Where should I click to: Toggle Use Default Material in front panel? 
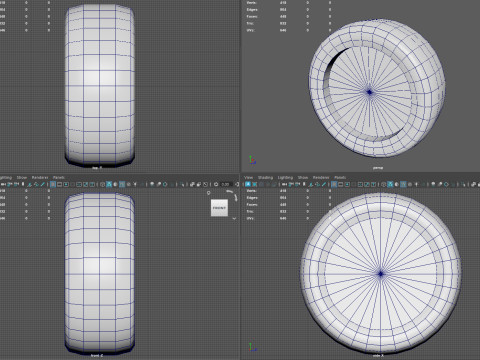pyautogui.click(x=115, y=184)
